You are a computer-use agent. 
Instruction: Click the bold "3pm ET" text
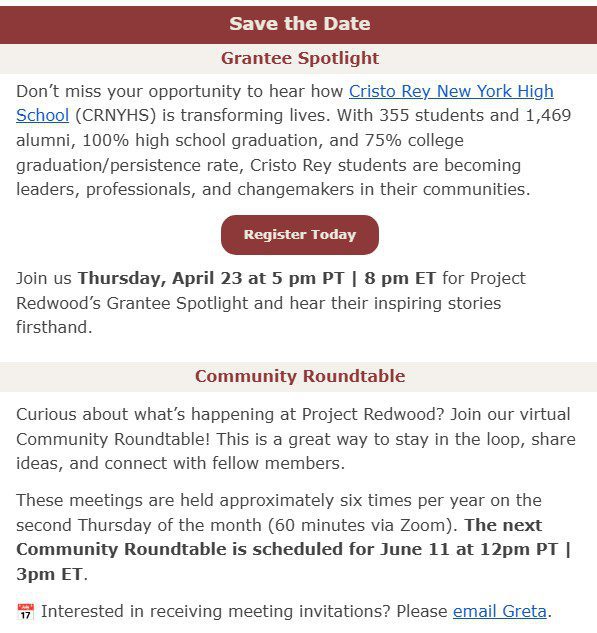(49, 574)
